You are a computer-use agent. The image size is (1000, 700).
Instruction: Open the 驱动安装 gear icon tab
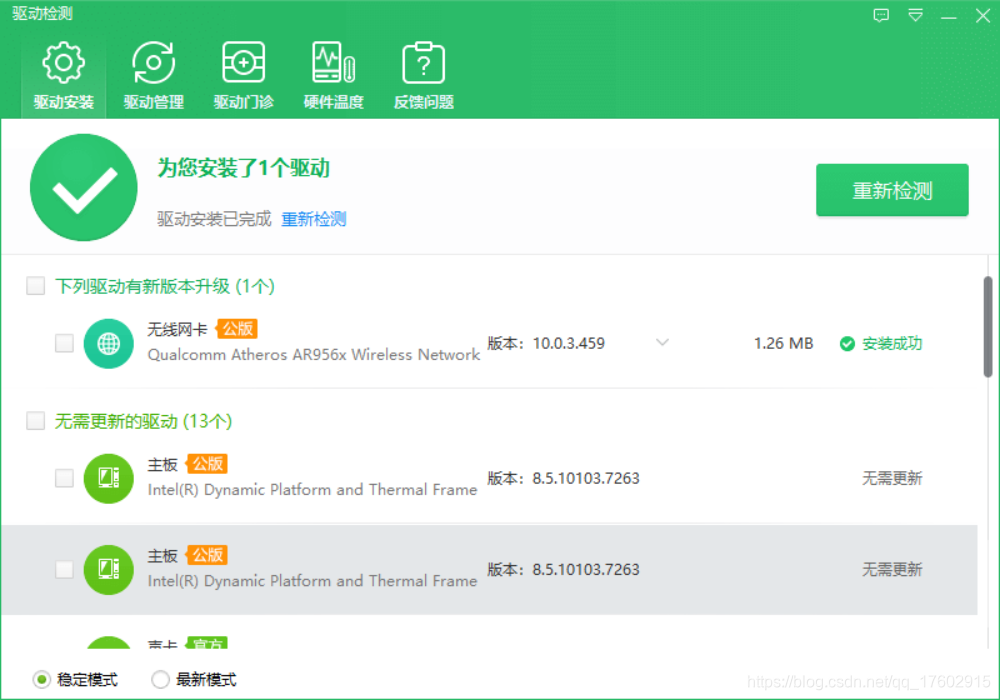tap(63, 75)
